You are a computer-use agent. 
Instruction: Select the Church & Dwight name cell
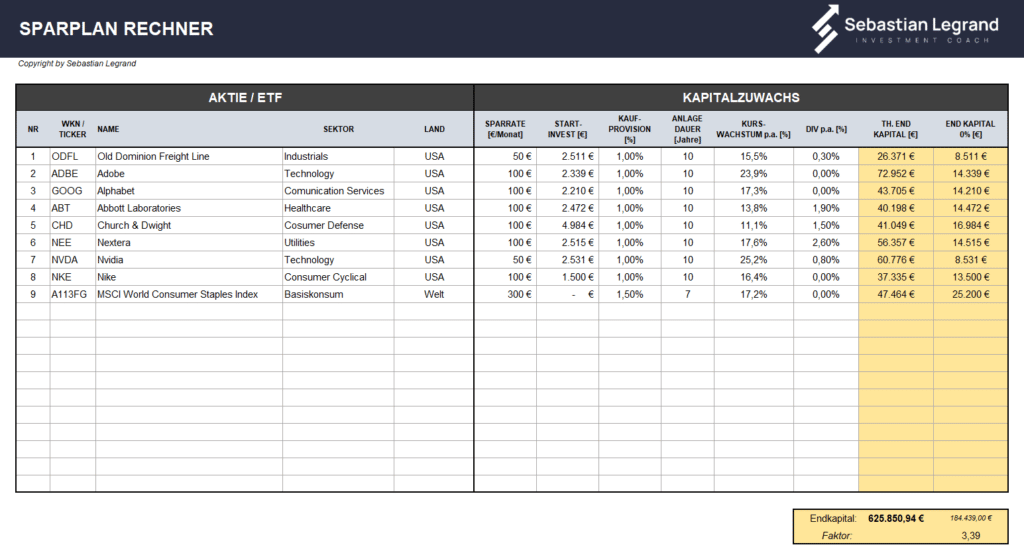(x=189, y=225)
